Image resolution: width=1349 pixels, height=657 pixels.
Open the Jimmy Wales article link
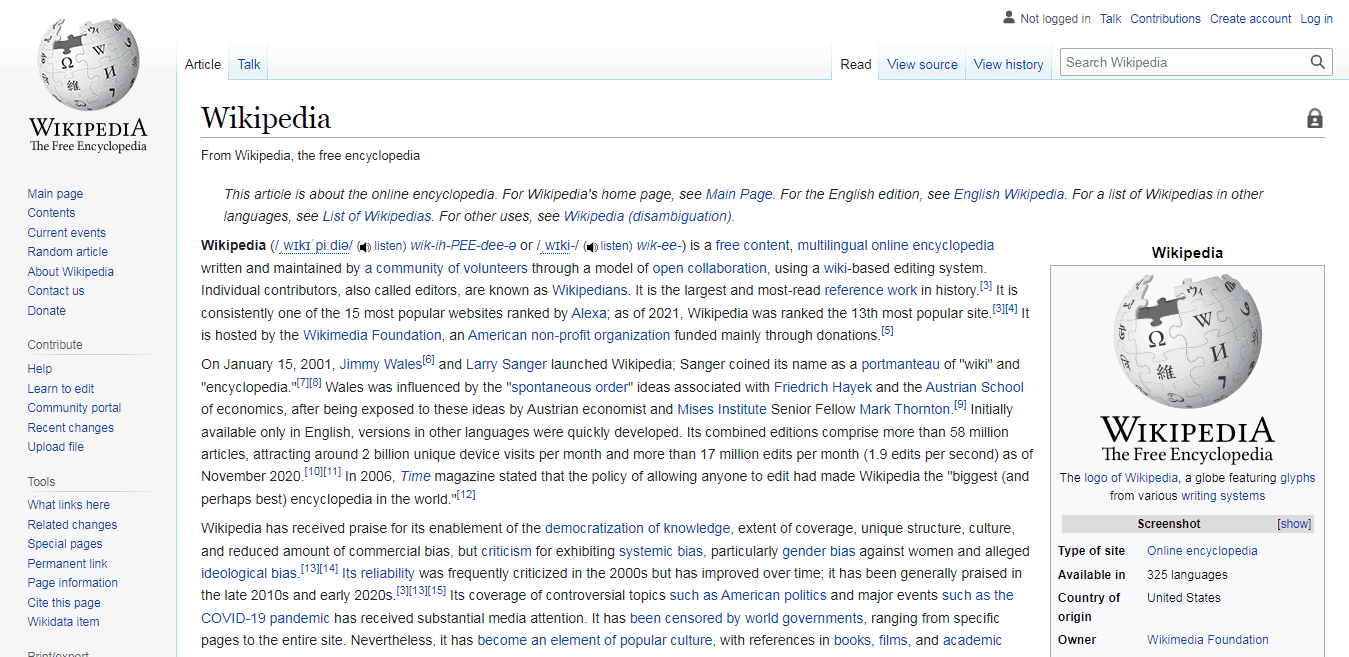point(380,363)
